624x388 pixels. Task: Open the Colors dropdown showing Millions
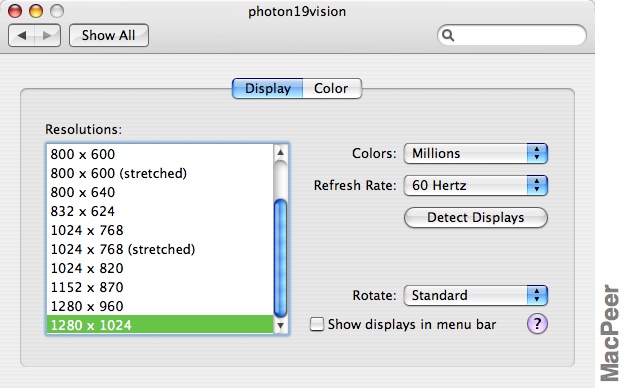point(476,154)
